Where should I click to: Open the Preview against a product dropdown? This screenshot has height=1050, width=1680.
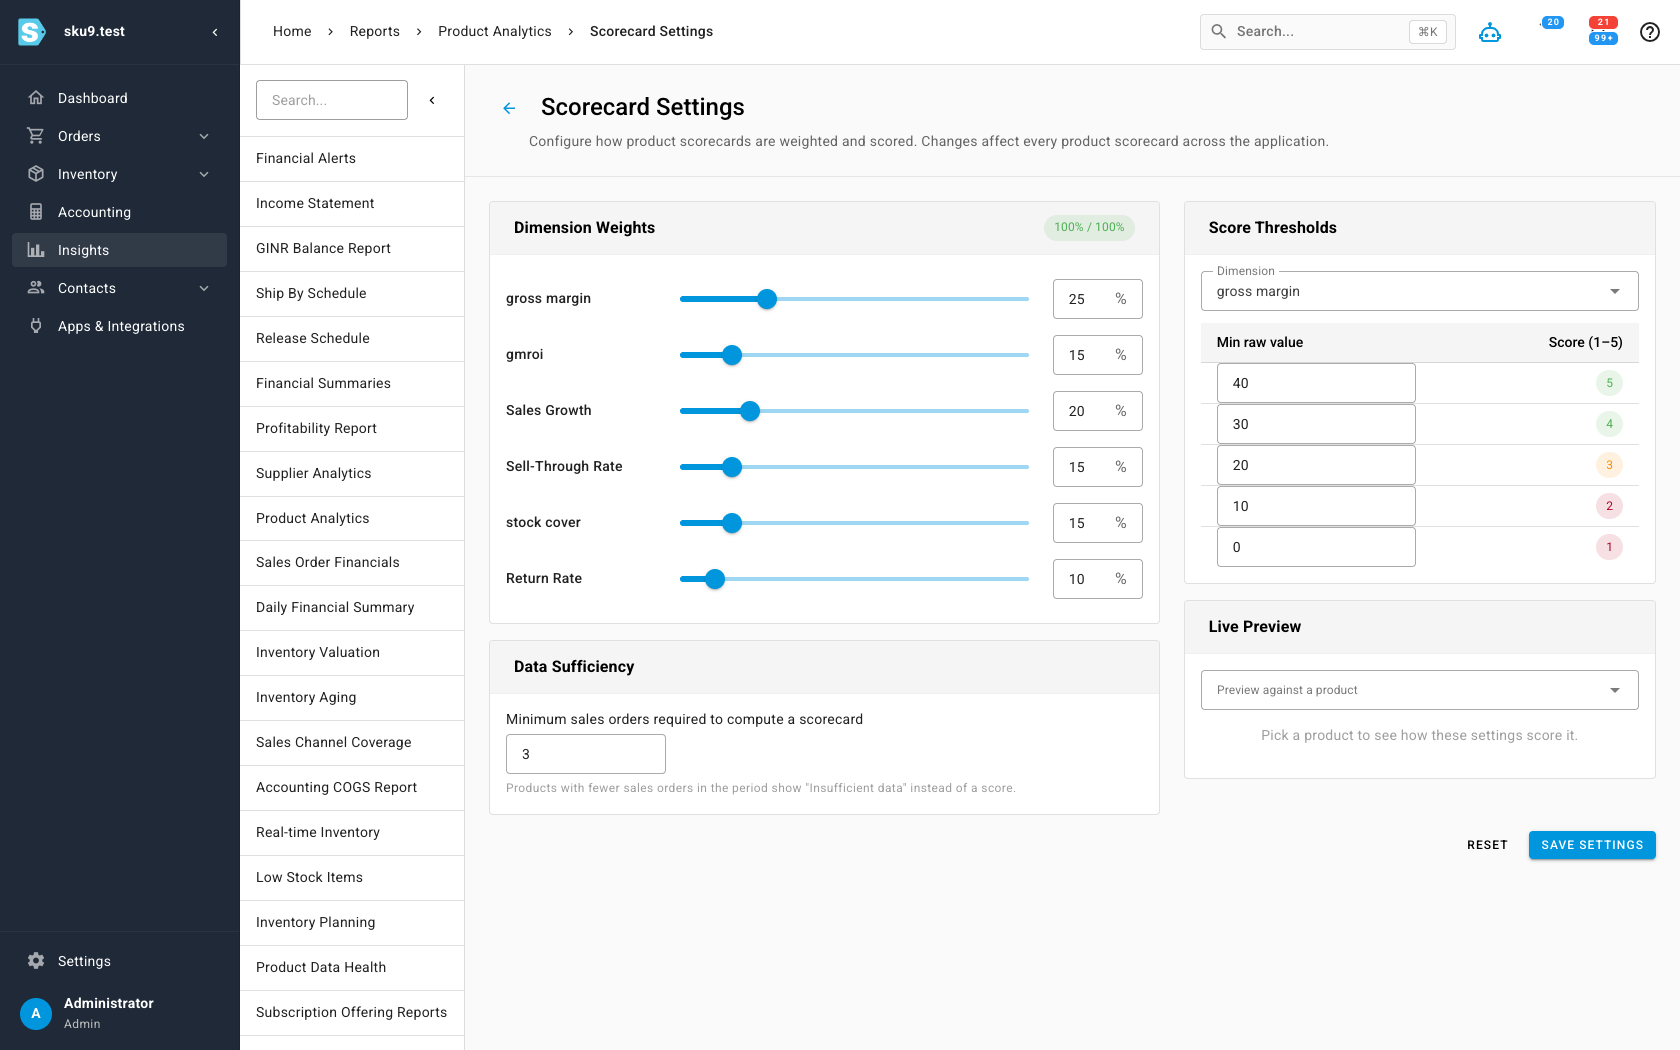[x=1419, y=690]
